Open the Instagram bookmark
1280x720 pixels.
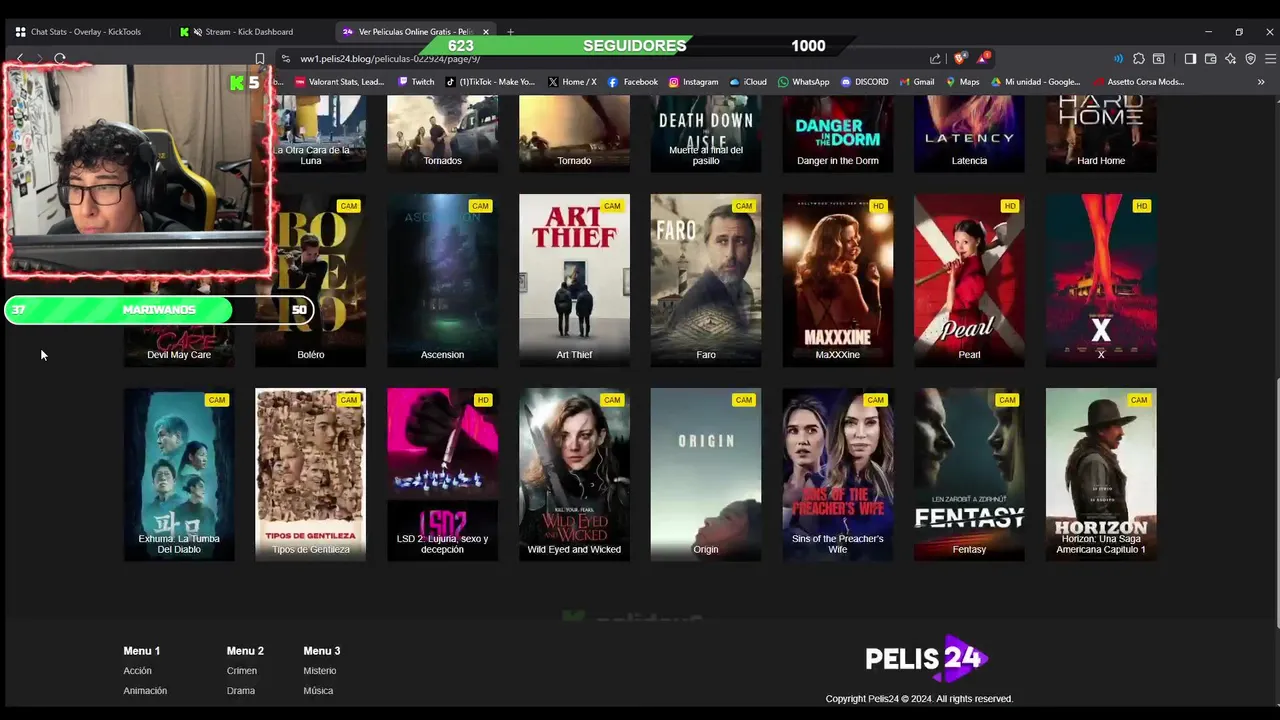[694, 82]
